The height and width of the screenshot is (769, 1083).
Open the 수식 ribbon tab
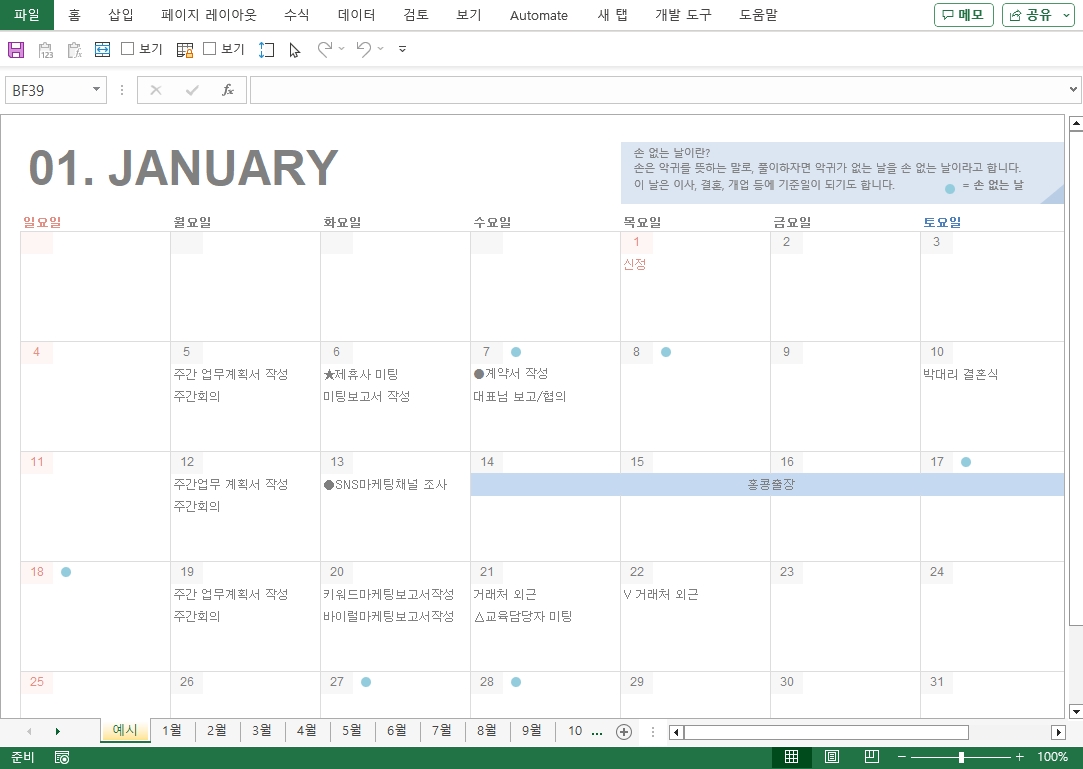pyautogui.click(x=297, y=15)
